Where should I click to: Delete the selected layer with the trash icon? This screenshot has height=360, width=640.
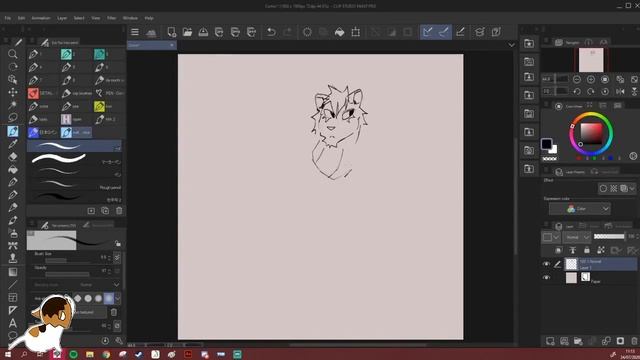634,341
